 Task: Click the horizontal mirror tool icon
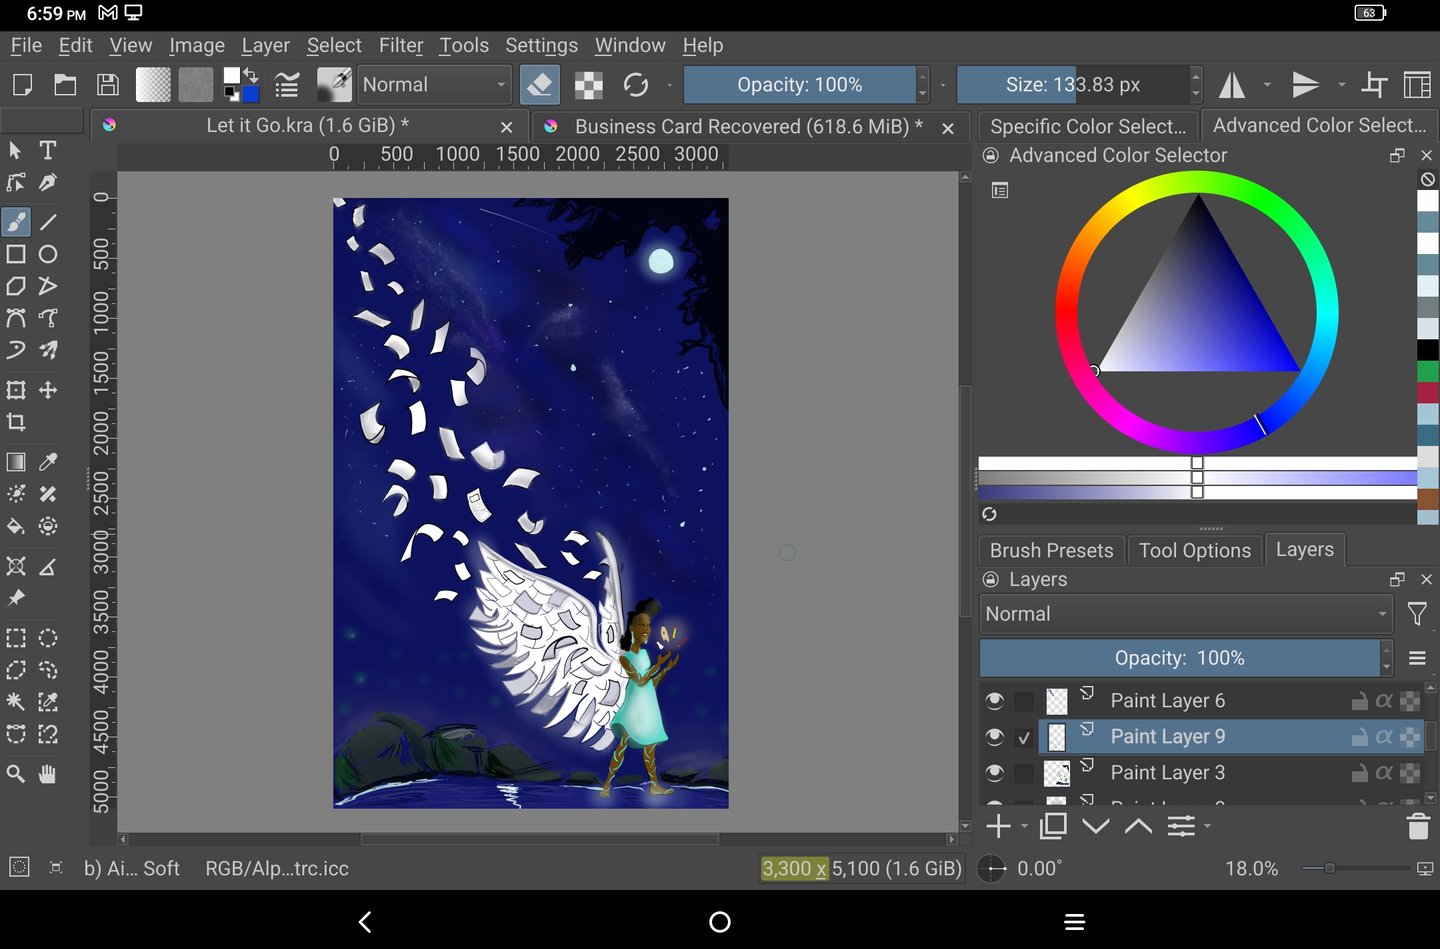(x=1232, y=85)
